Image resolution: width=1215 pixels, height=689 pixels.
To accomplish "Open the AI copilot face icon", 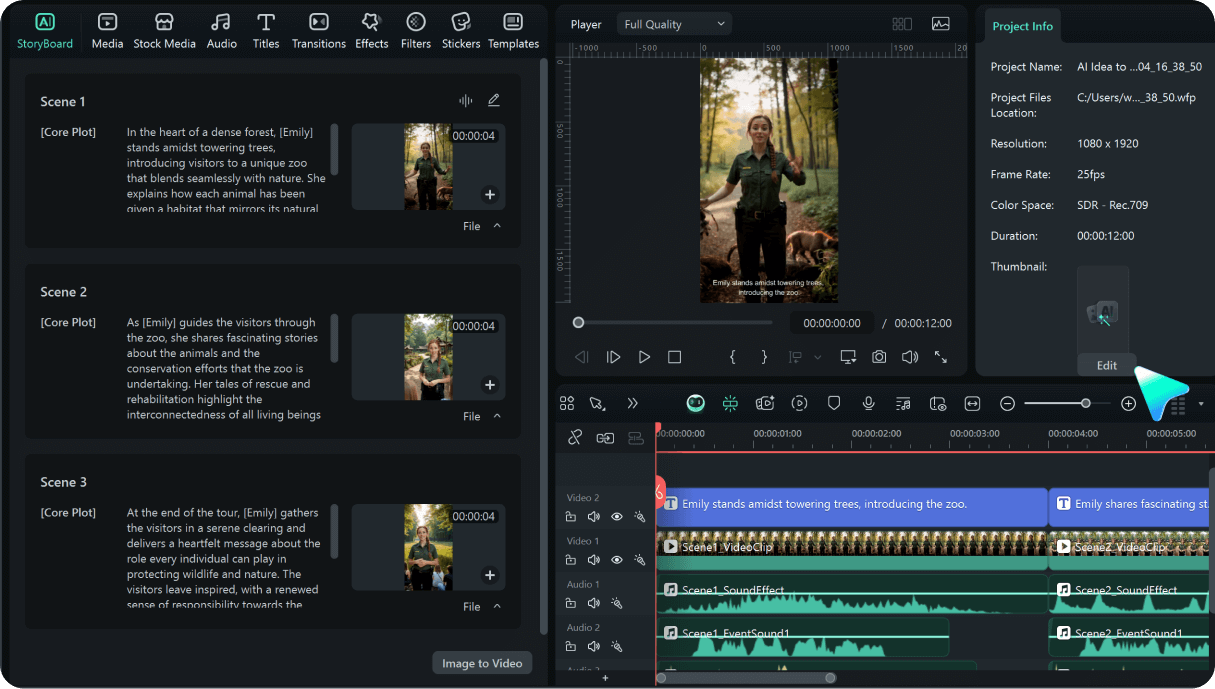I will point(696,403).
